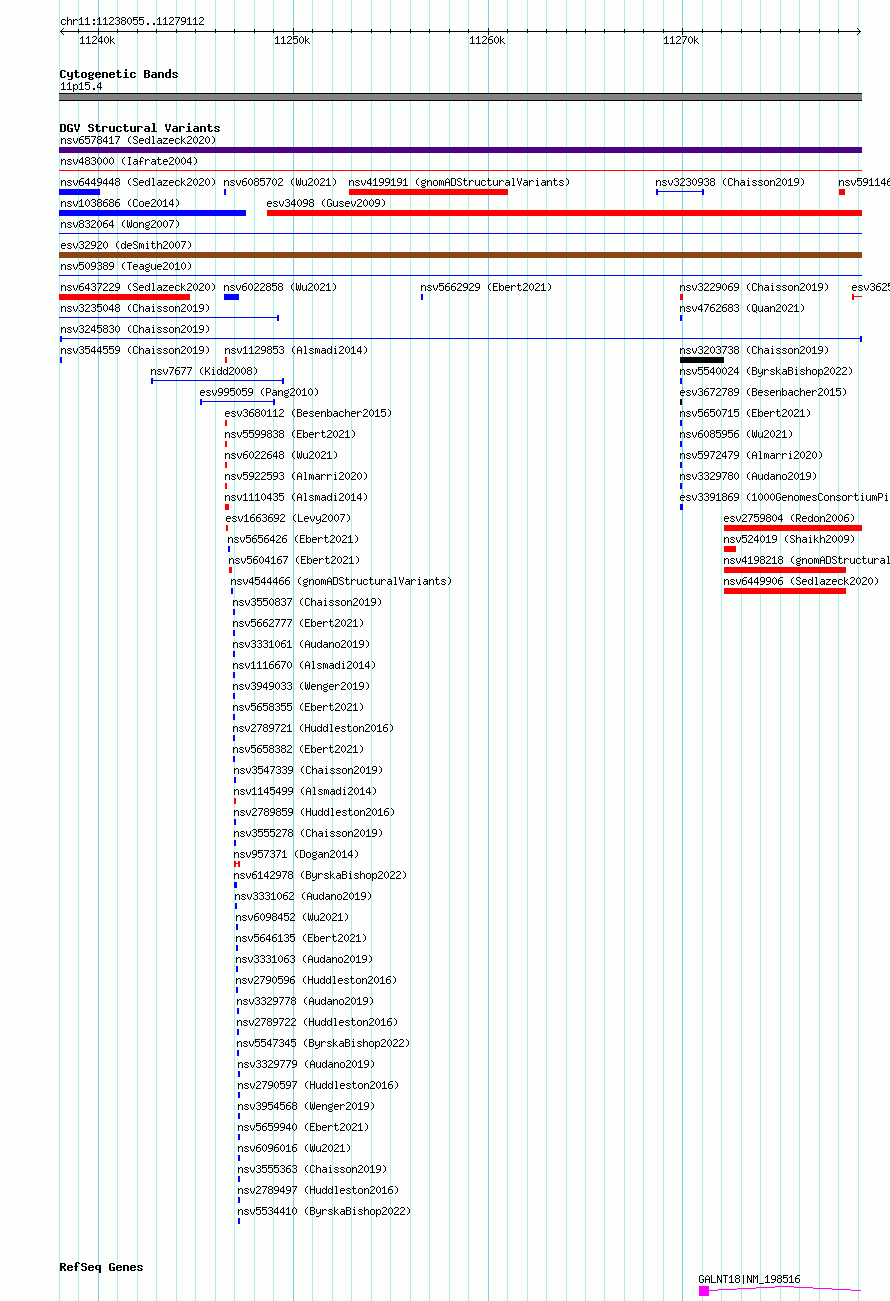This screenshot has height=1301, width=890.
Task: Click the brown esv32920 variant bar
Action: click(x=460, y=255)
